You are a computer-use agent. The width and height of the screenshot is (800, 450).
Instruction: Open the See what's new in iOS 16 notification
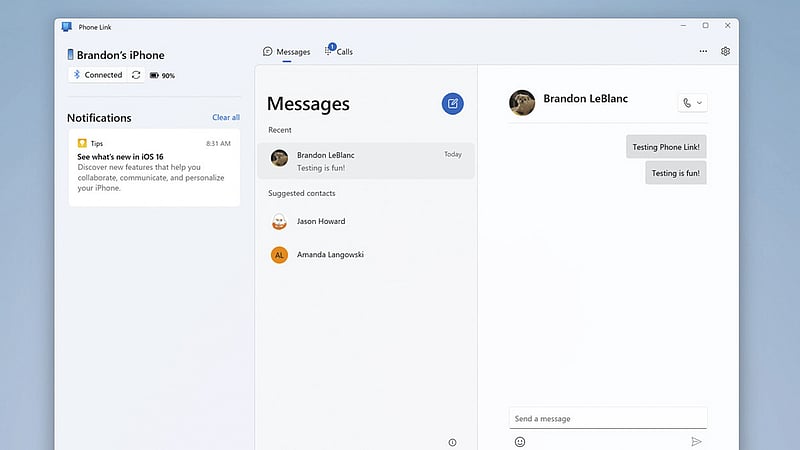pyautogui.click(x=154, y=168)
